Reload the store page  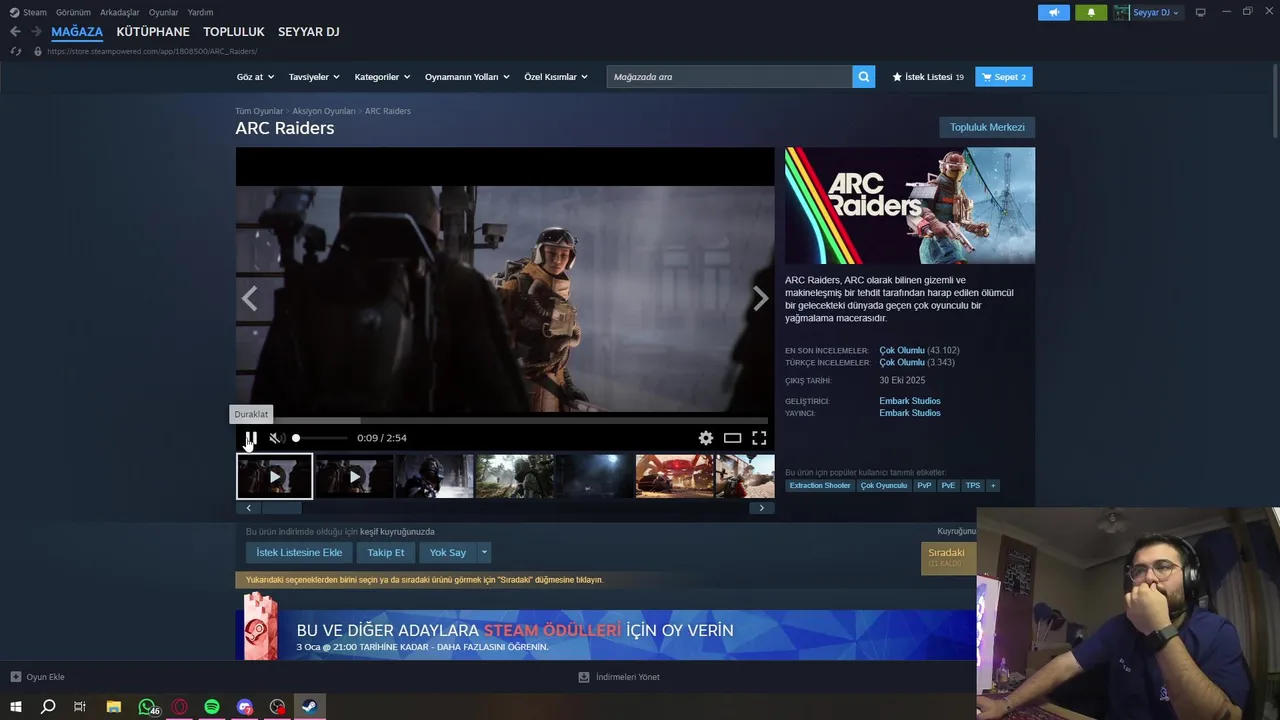coord(15,51)
